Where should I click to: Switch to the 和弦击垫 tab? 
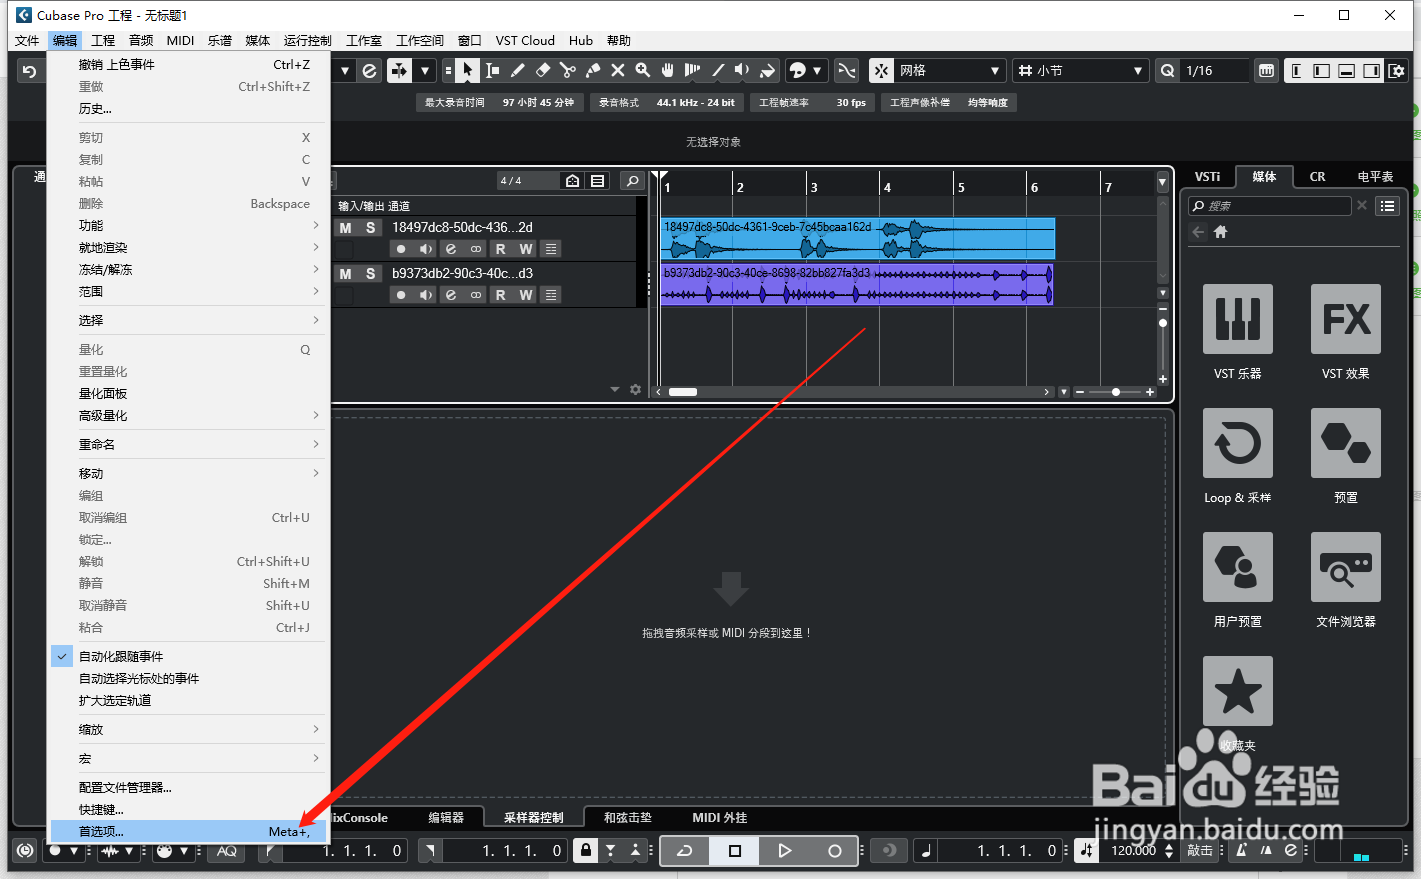[x=628, y=818]
